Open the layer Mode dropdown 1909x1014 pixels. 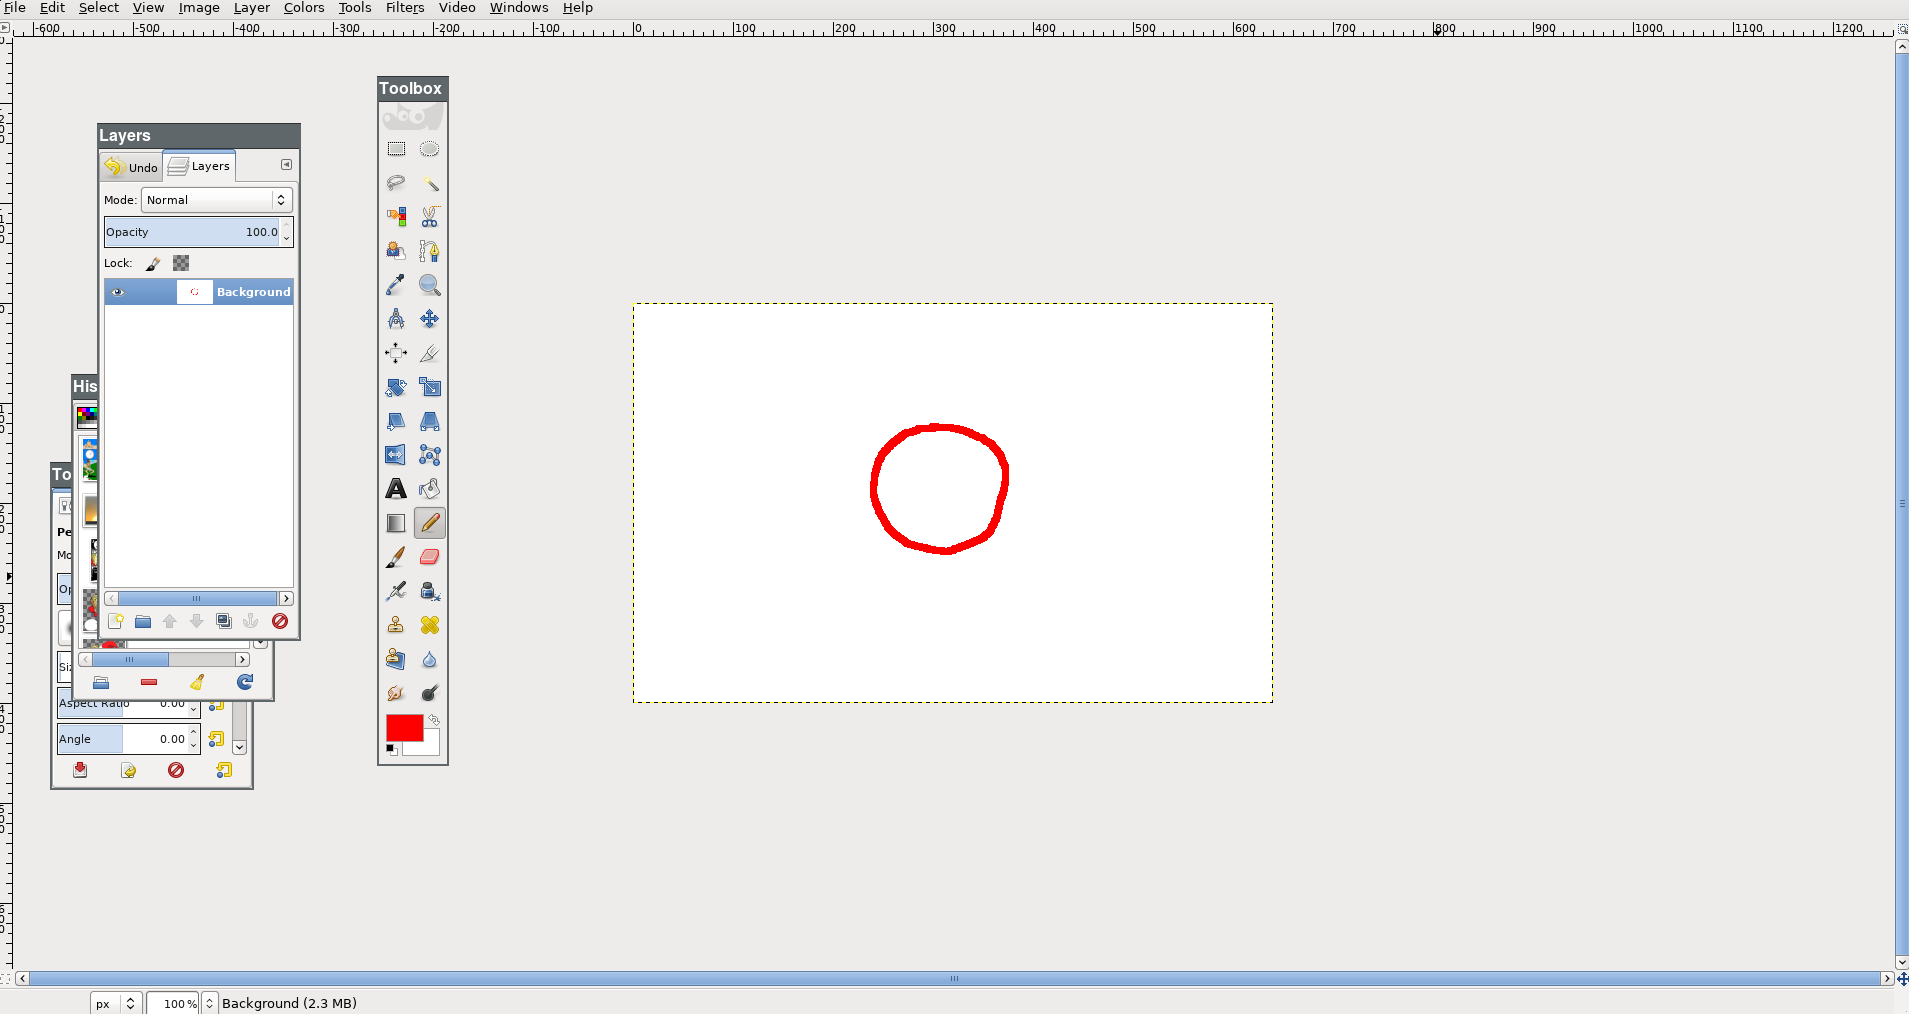coord(216,200)
